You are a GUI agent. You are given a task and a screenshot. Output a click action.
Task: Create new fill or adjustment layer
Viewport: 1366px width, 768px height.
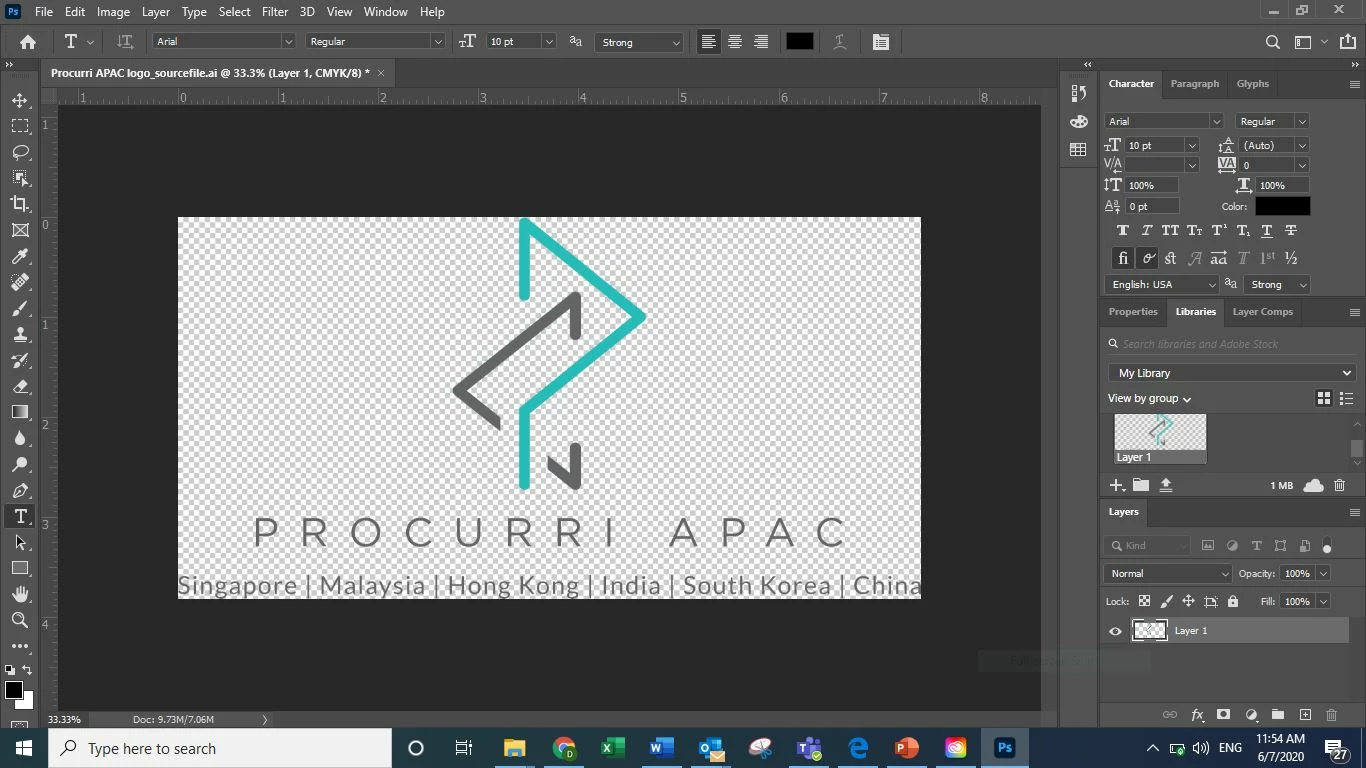click(1251, 715)
